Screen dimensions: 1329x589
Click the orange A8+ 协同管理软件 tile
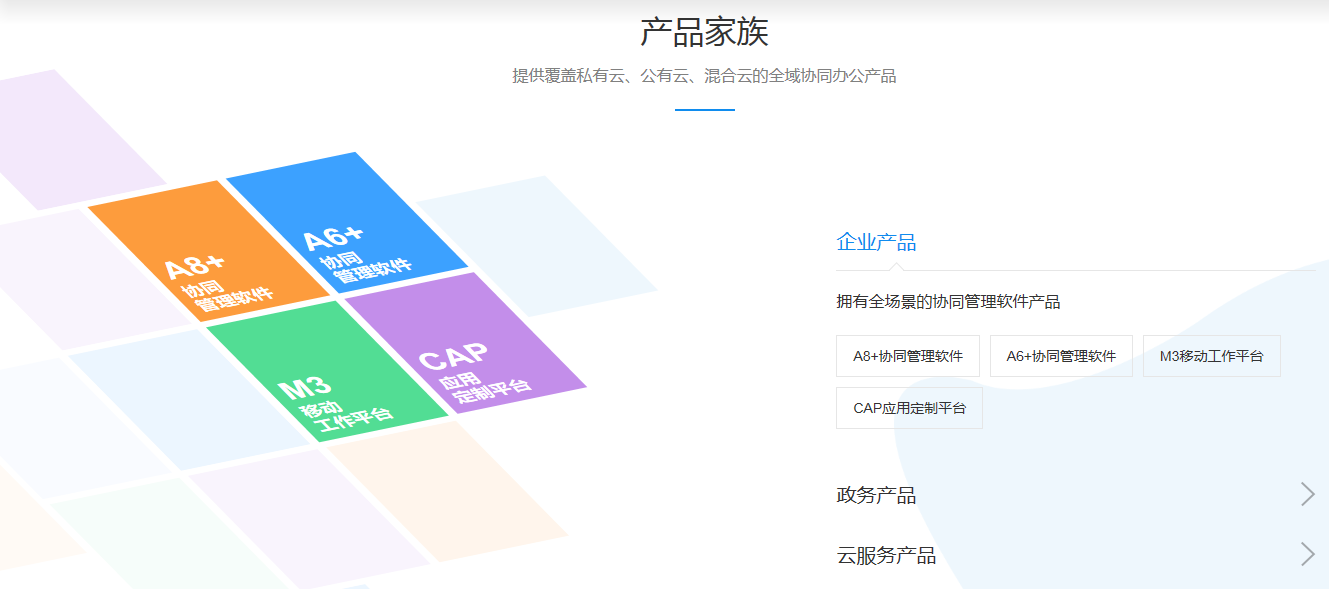point(209,252)
